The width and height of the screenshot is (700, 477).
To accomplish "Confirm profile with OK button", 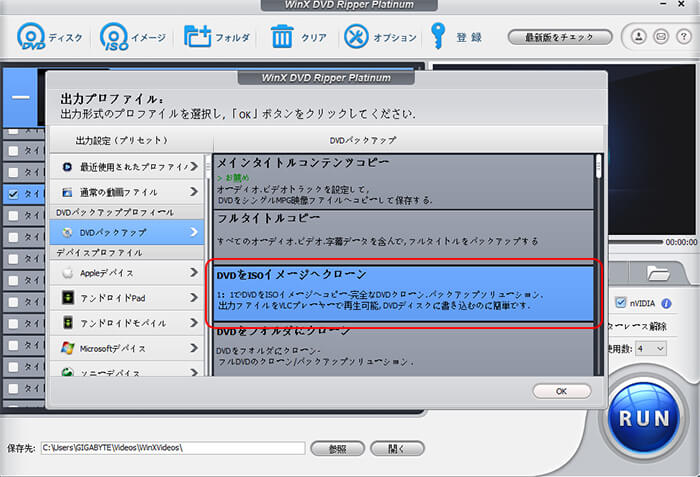I will 562,391.
